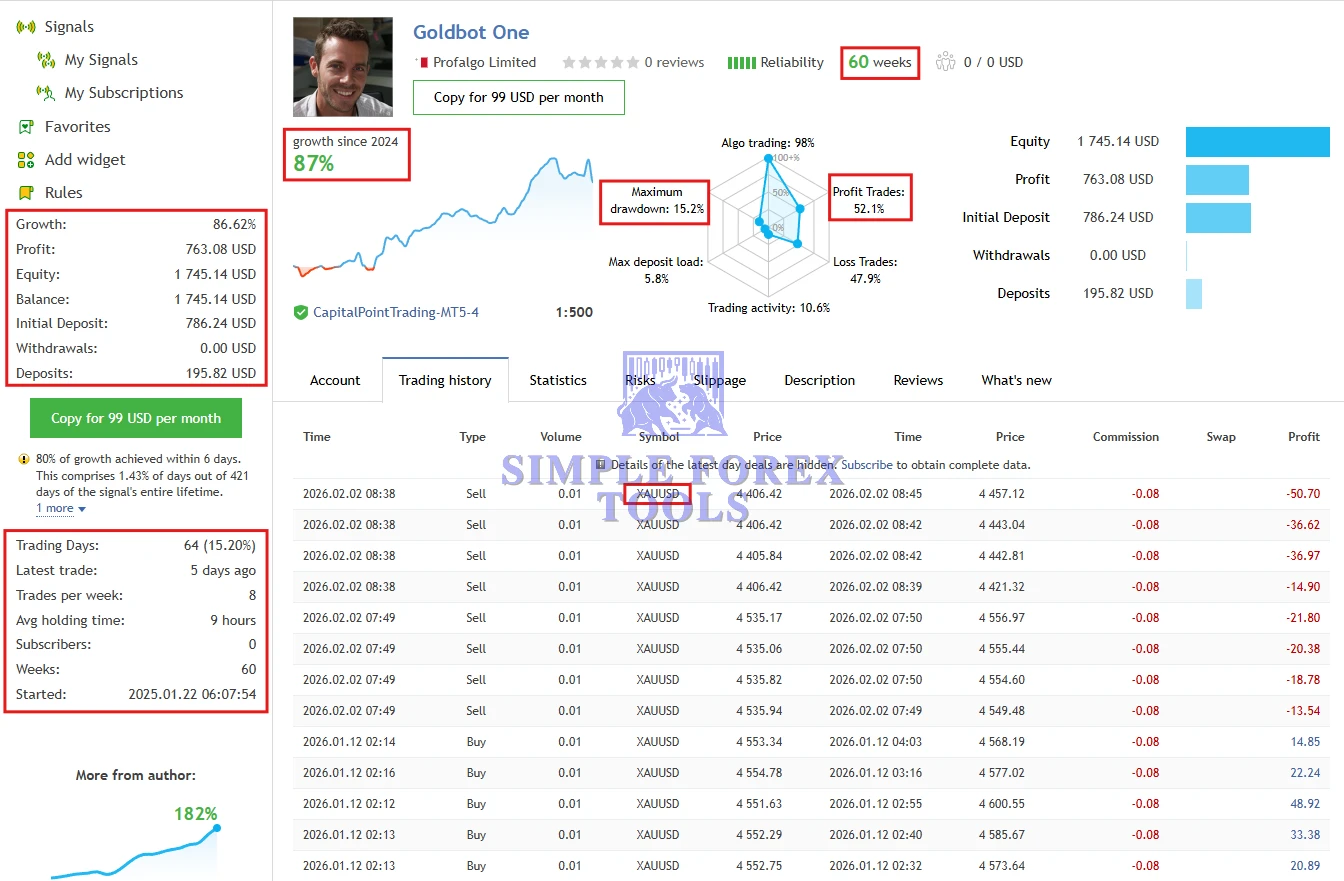Viewport: 1344px width, 881px height.
Task: Open the What's new tab
Action: coord(1016,380)
